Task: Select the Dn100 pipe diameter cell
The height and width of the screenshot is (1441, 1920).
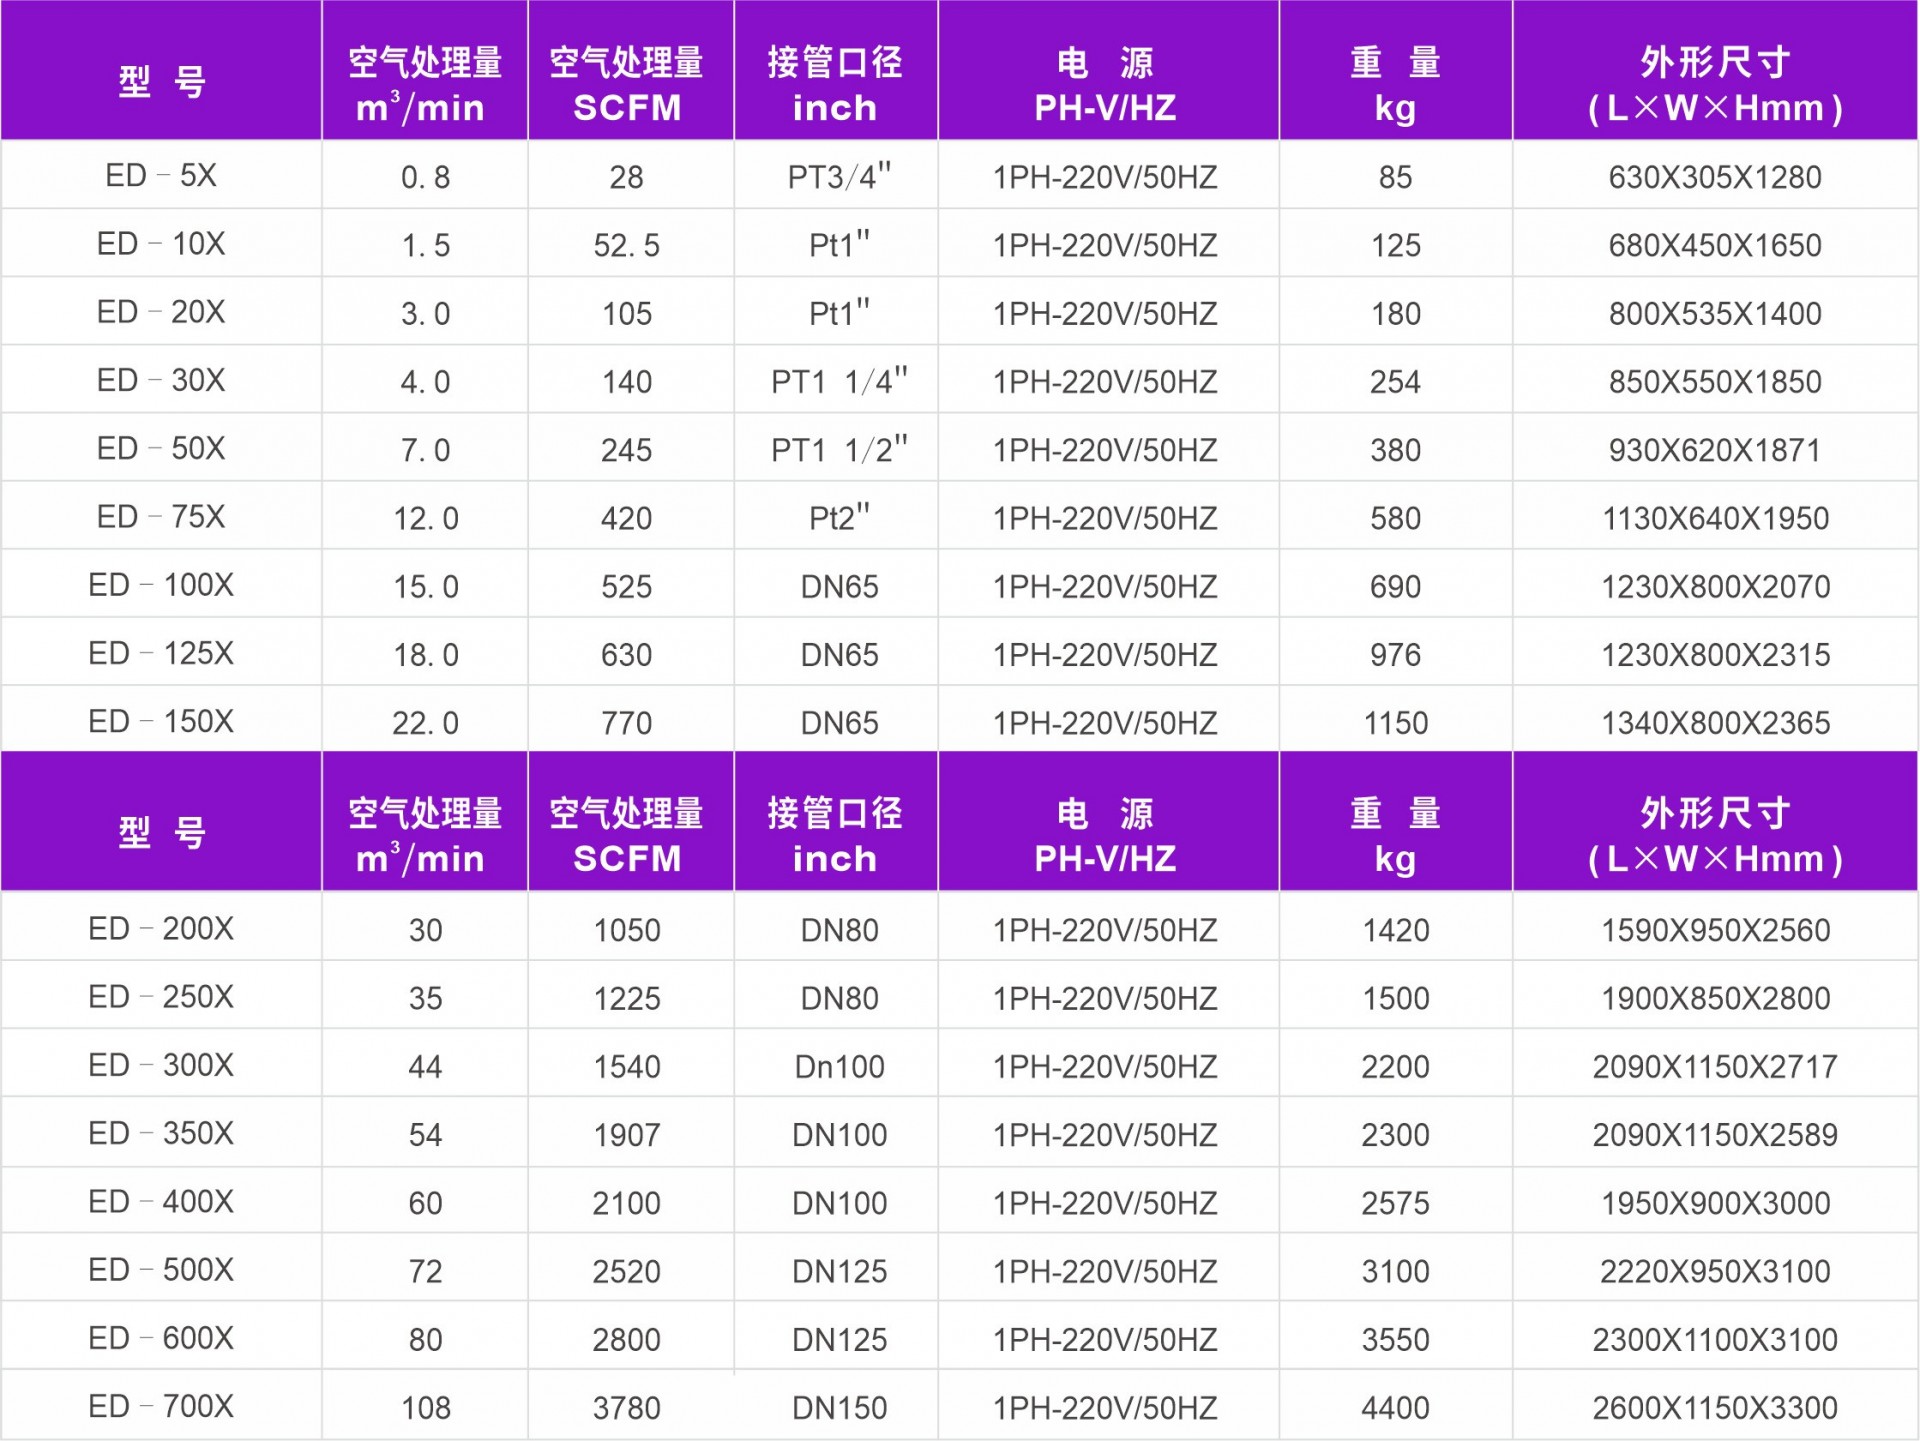Action: (x=838, y=1066)
